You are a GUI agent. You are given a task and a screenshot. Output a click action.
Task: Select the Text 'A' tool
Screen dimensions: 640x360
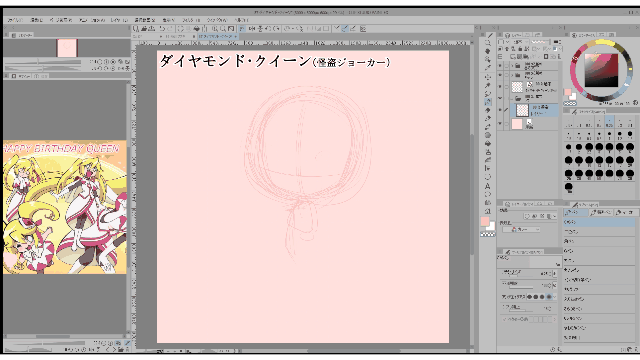488,186
